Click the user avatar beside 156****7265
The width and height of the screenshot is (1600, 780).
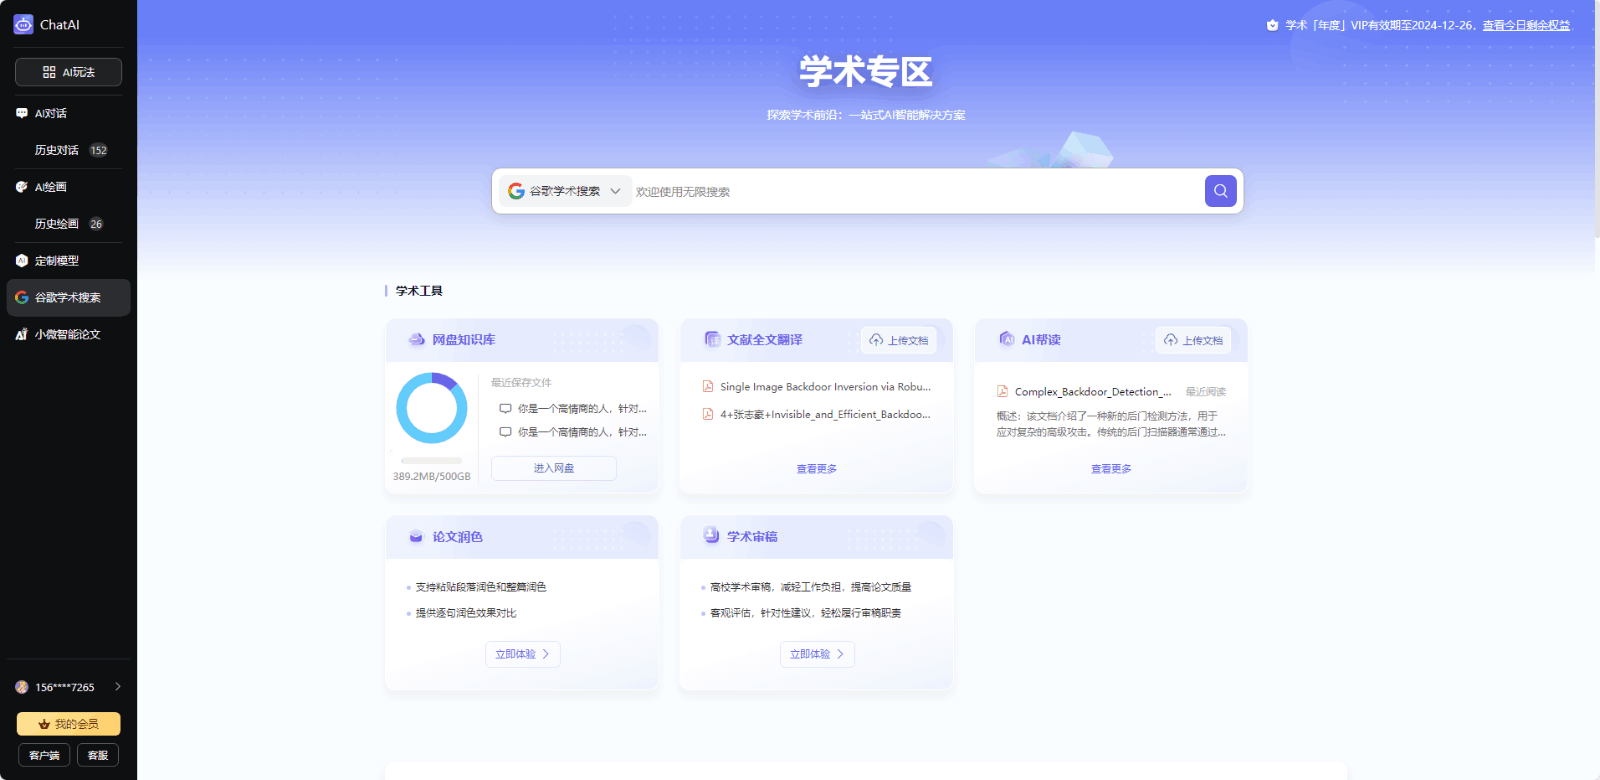(22, 687)
